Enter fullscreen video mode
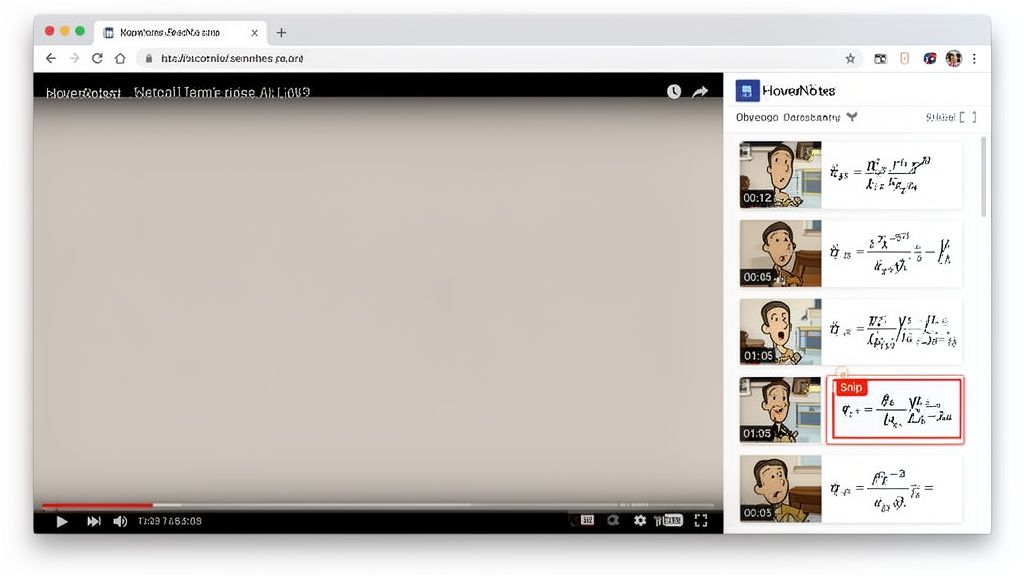The width and height of the screenshot is (1024, 576). click(x=700, y=521)
